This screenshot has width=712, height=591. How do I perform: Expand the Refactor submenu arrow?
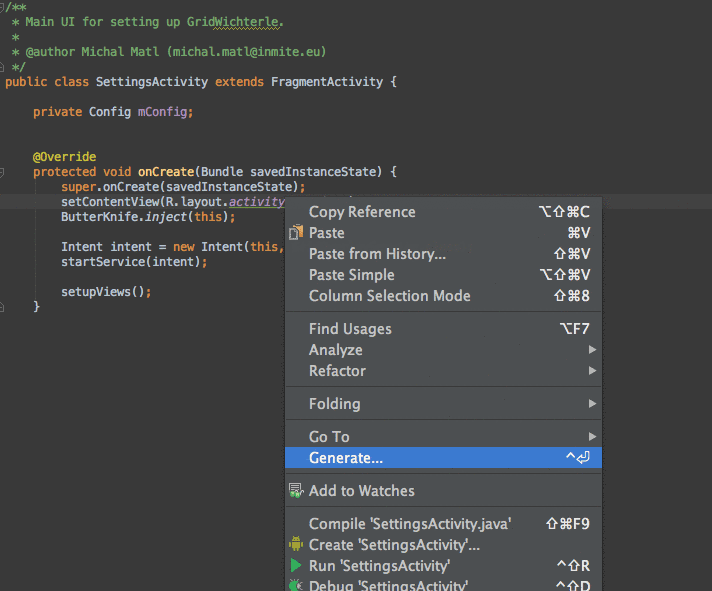(593, 371)
